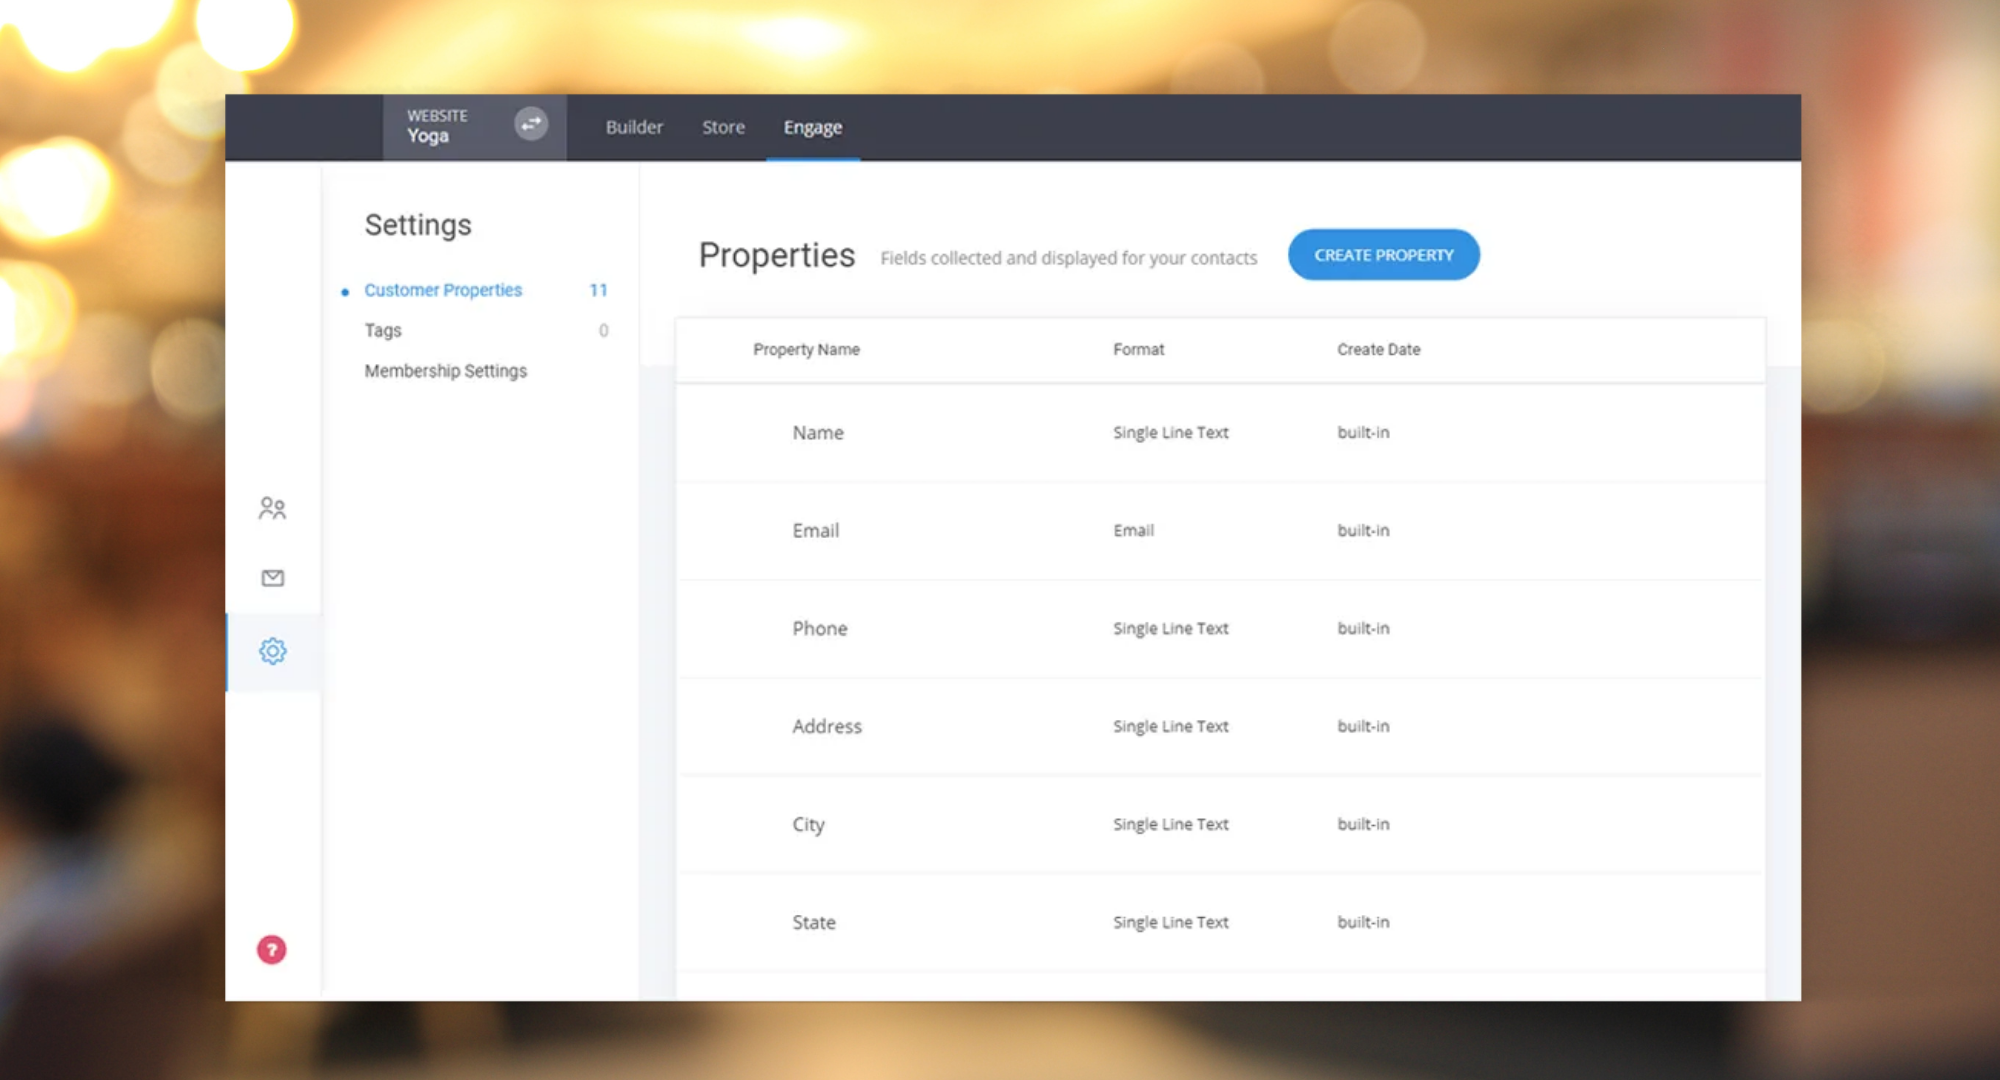This screenshot has height=1080, width=2000.
Task: Select the settings gear icon in sidebar
Action: (271, 650)
